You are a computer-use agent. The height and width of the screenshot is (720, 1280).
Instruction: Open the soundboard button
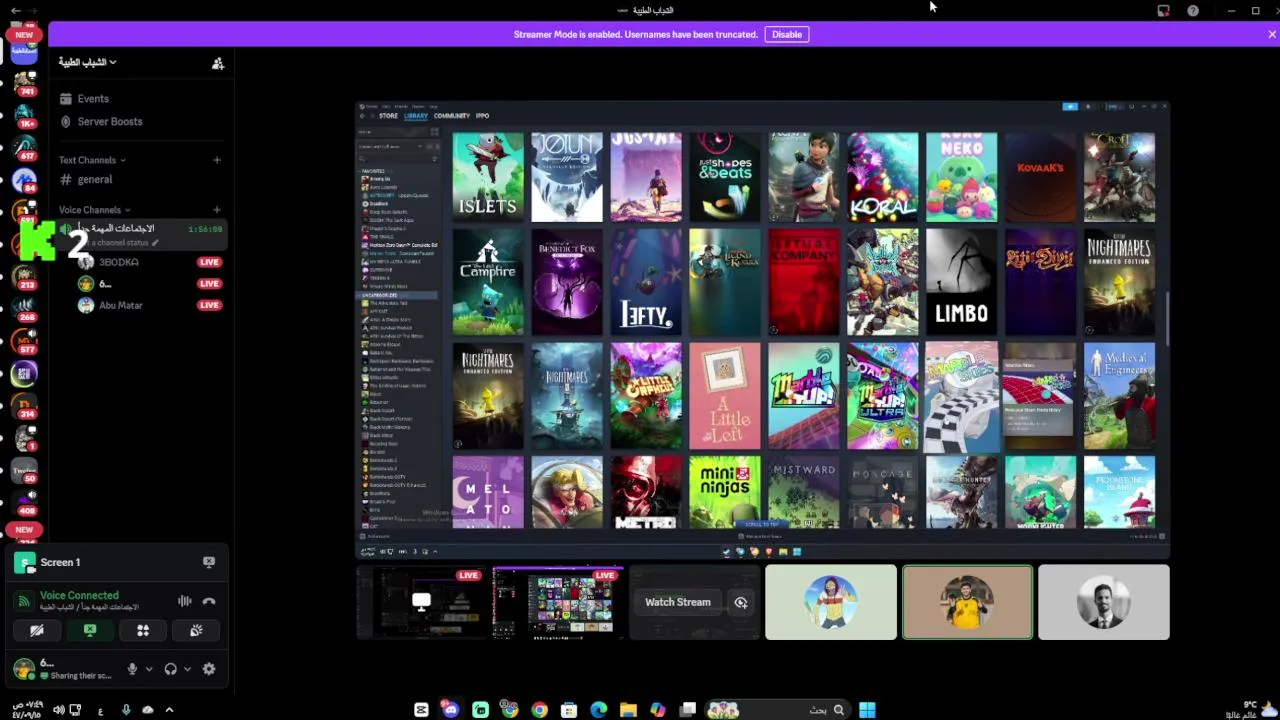click(196, 631)
